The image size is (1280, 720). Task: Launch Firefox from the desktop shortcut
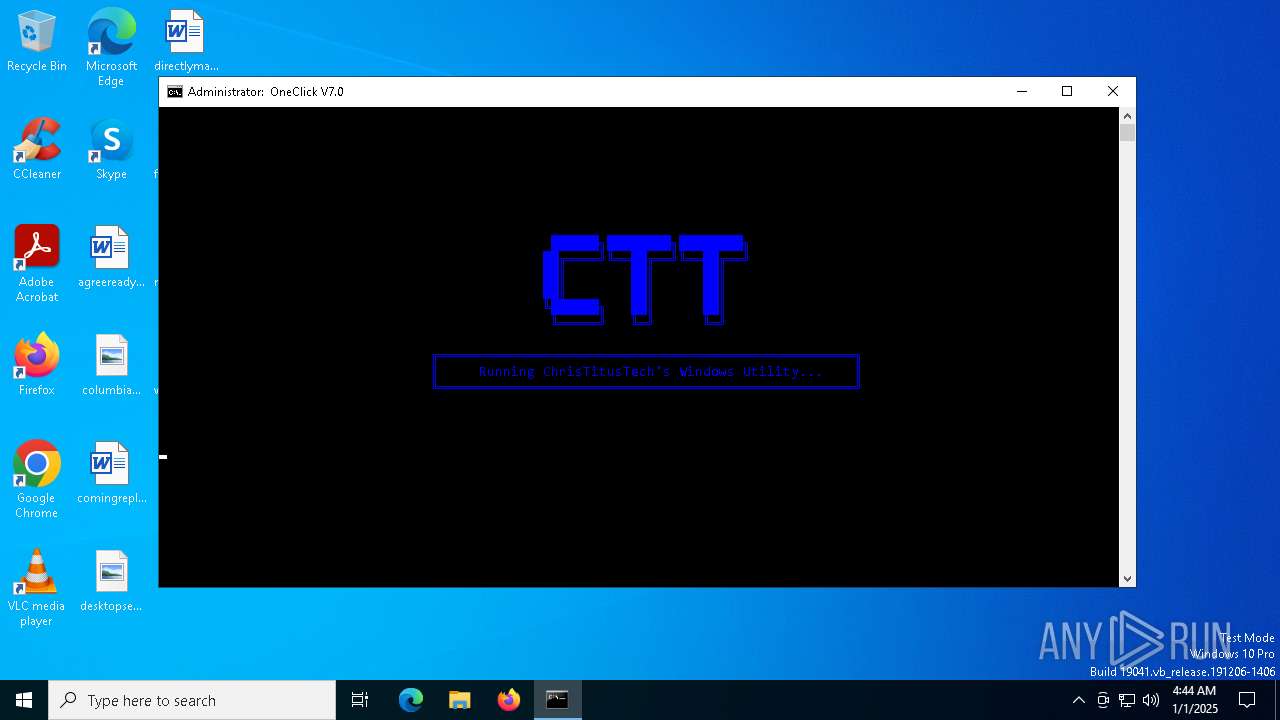(37, 365)
